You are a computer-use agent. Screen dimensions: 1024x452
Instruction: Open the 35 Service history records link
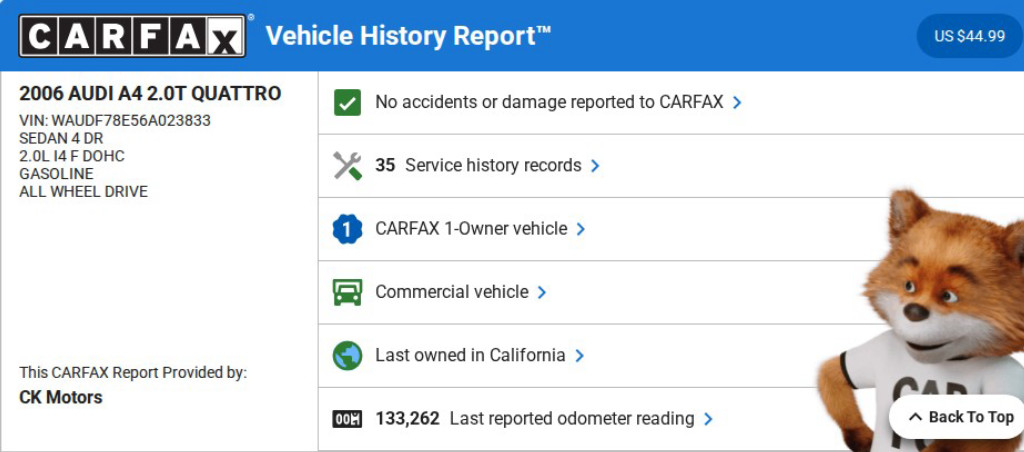pos(478,165)
